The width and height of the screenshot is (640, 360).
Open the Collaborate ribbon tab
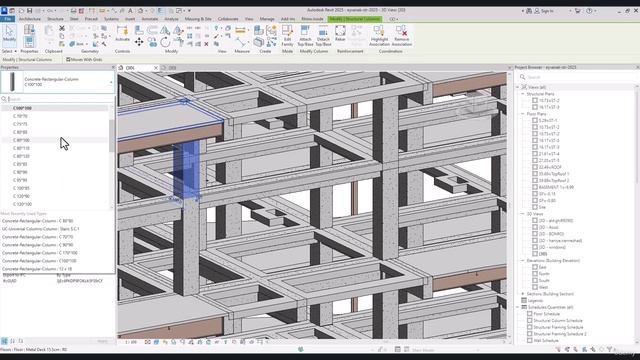228,19
